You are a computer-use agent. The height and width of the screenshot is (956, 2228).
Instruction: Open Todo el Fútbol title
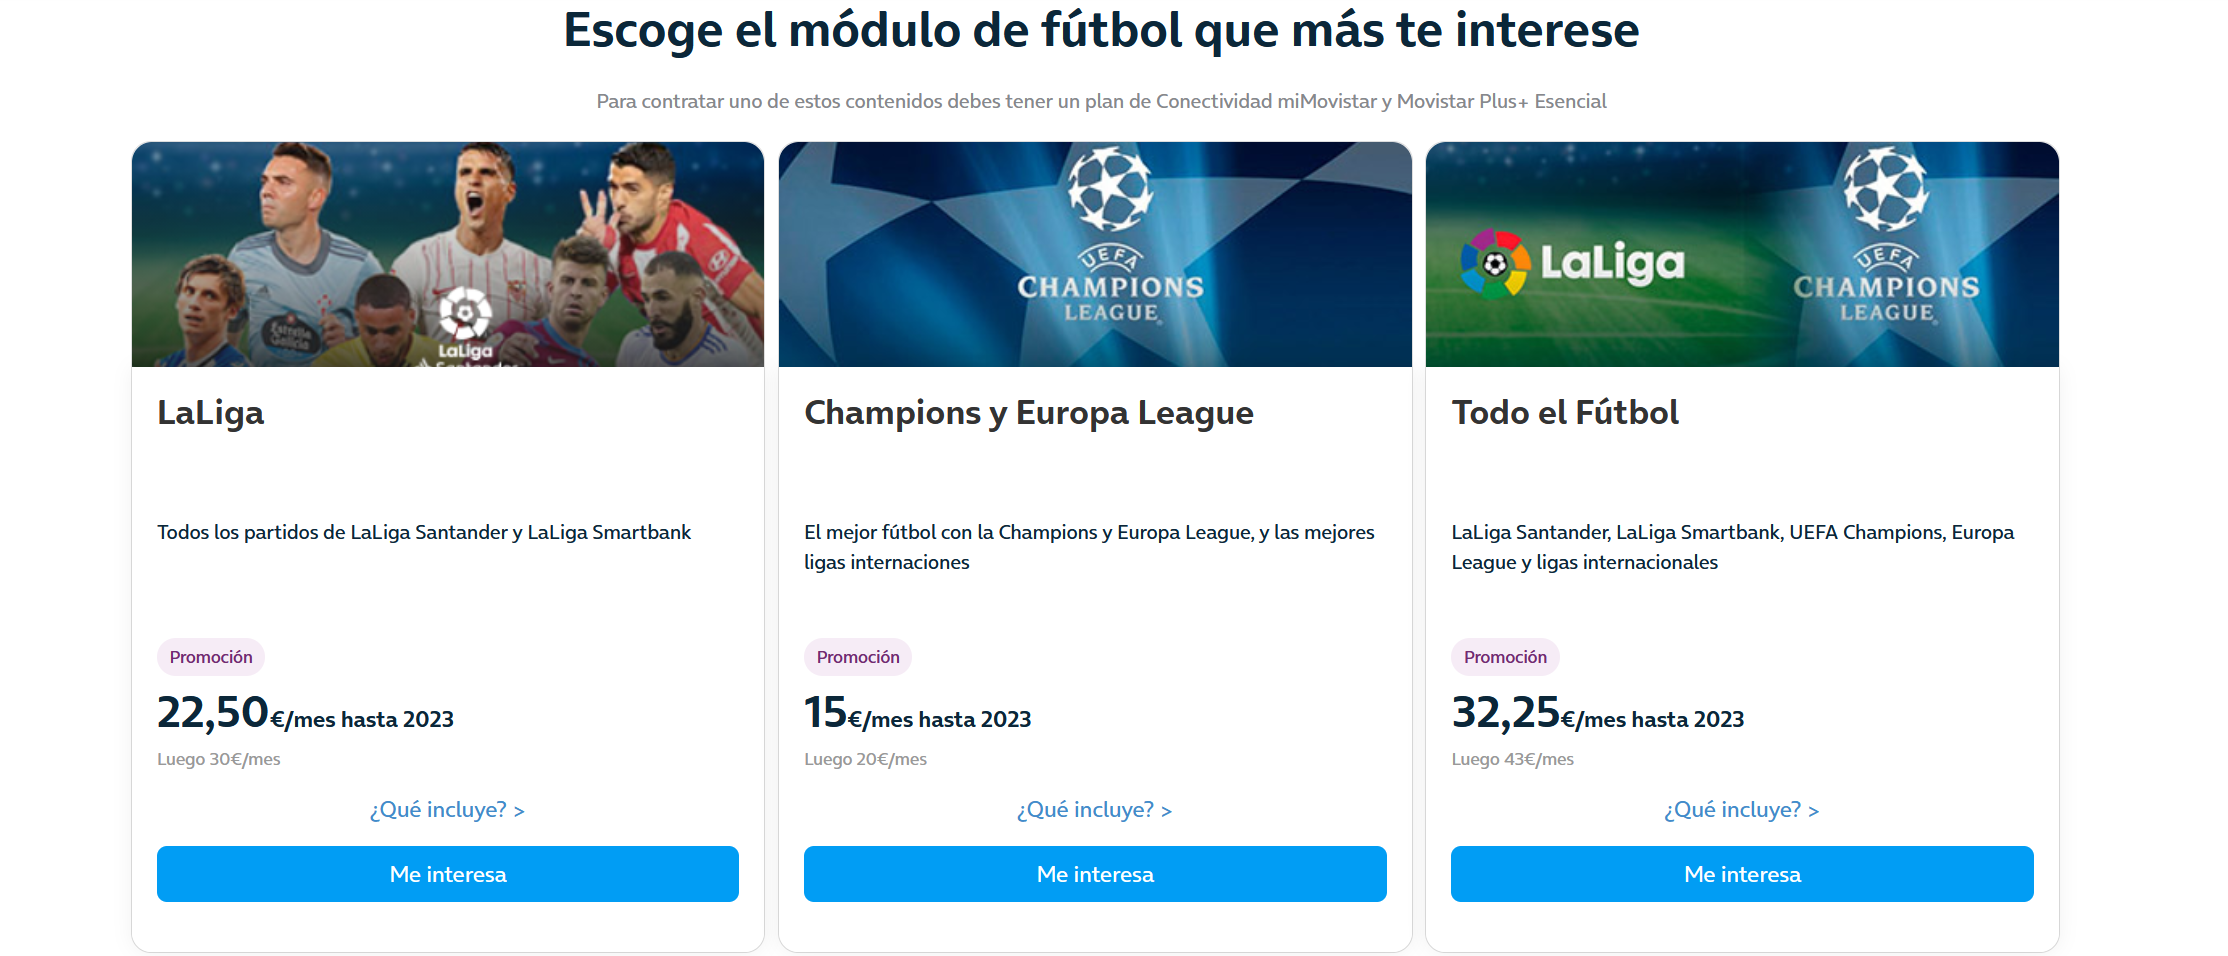[1565, 412]
